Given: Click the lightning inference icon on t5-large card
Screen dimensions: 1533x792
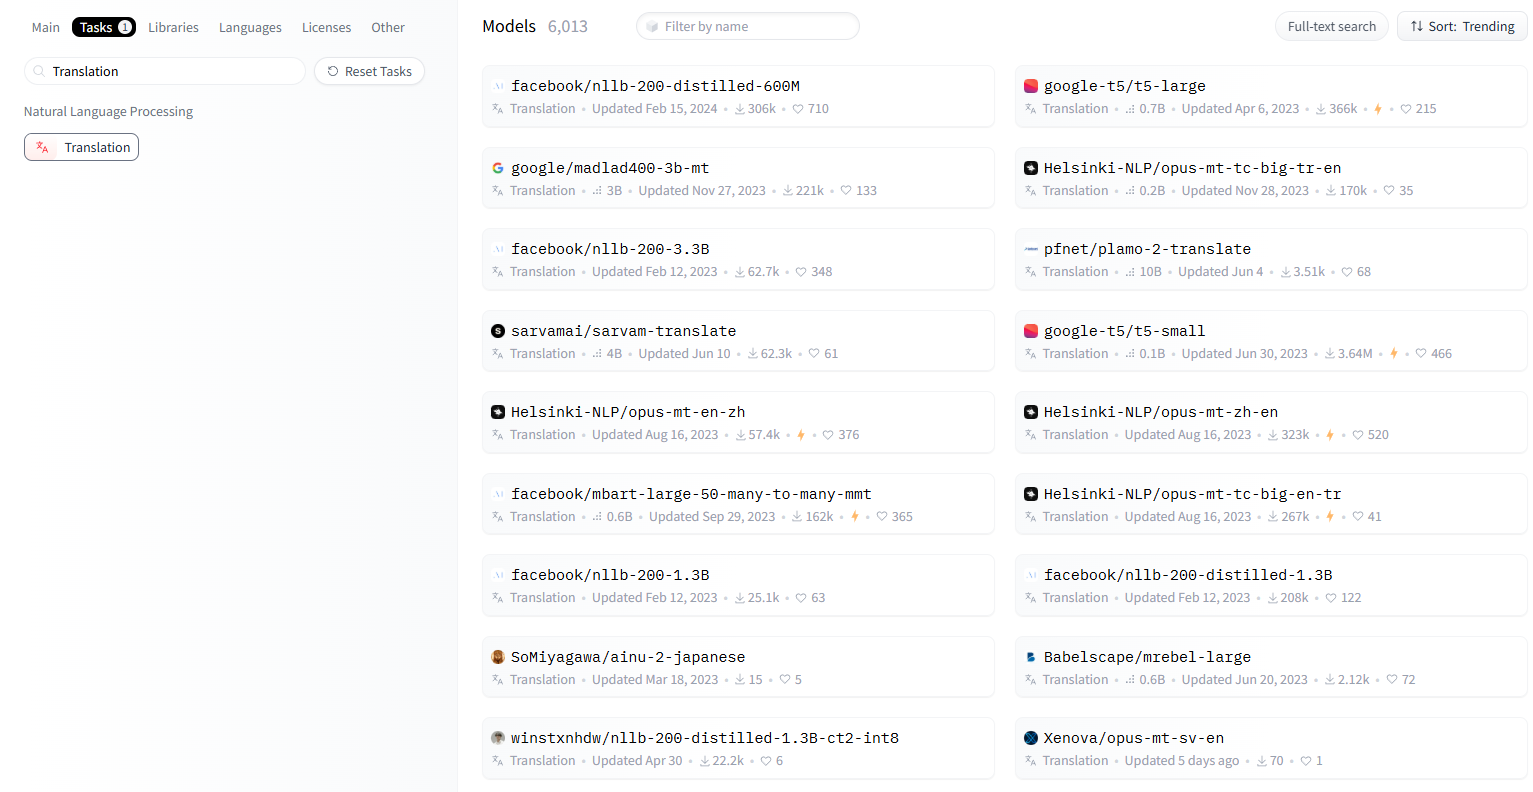Looking at the screenshot, I should coord(1378,109).
